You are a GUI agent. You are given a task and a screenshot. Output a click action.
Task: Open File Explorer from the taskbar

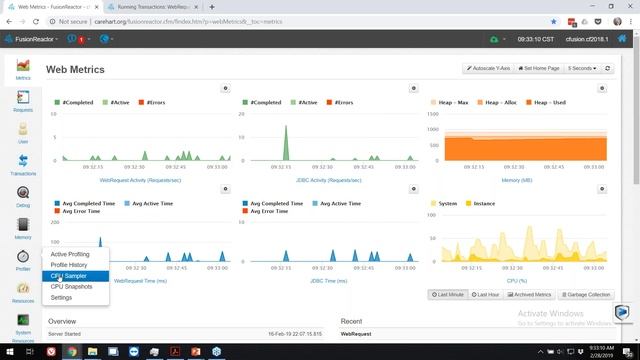coord(93,351)
